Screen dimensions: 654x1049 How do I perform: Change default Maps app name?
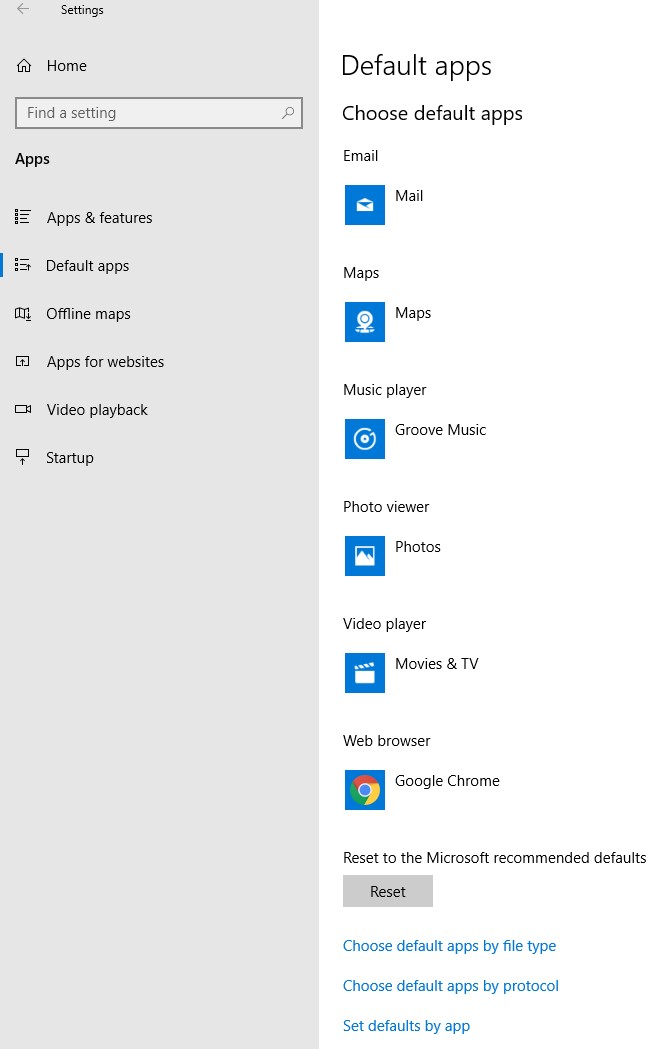click(x=413, y=313)
